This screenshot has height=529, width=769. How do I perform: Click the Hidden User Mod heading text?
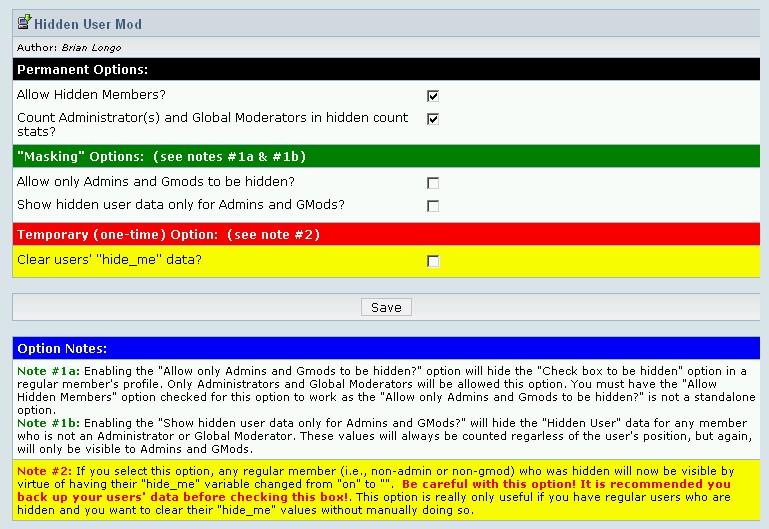(x=88, y=24)
